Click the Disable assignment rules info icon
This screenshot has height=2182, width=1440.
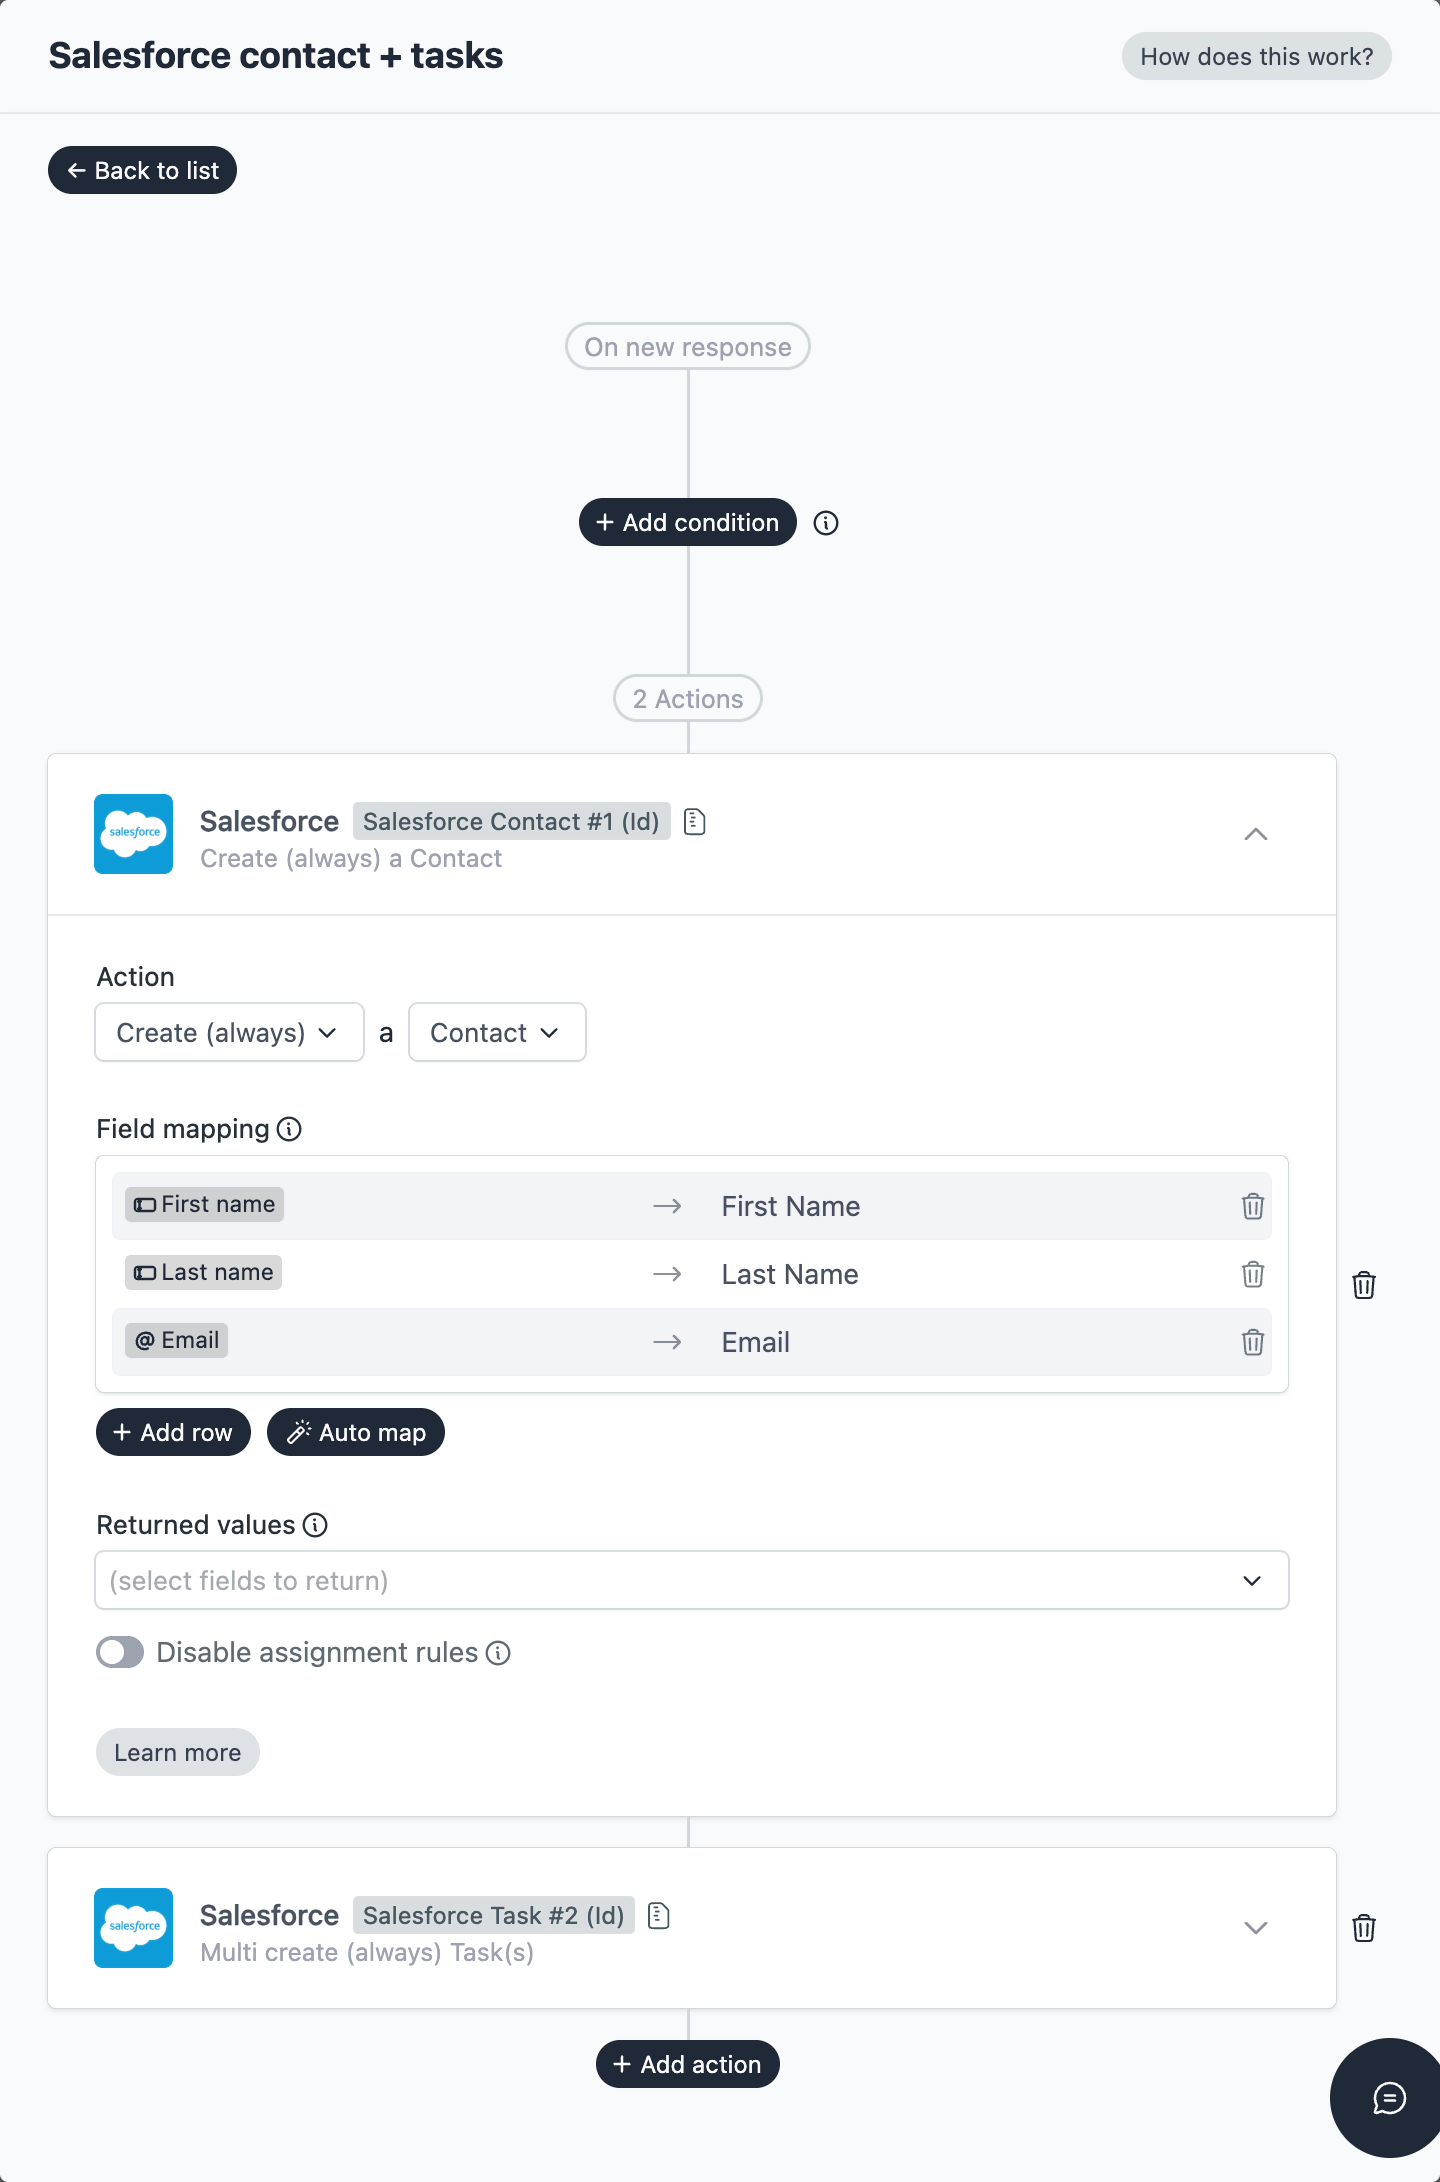(x=498, y=1653)
